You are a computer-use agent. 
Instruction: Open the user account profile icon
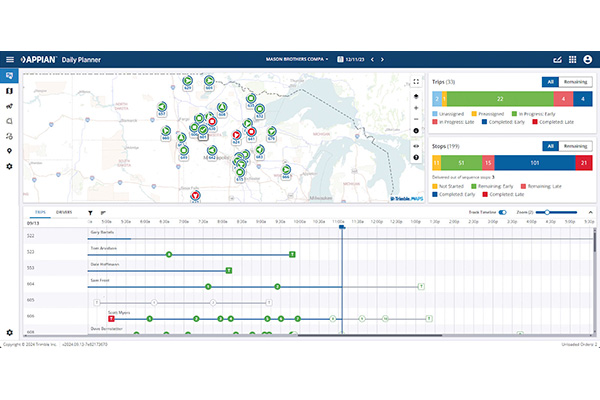click(588, 59)
